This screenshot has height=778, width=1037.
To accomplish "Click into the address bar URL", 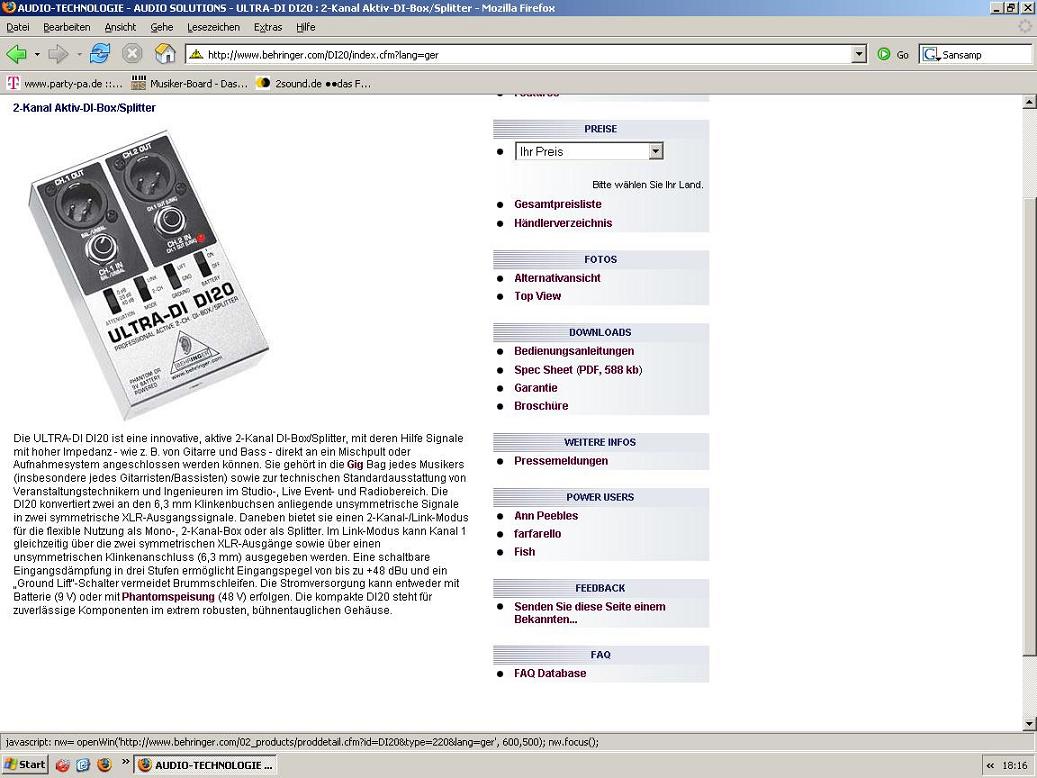I will coord(528,54).
